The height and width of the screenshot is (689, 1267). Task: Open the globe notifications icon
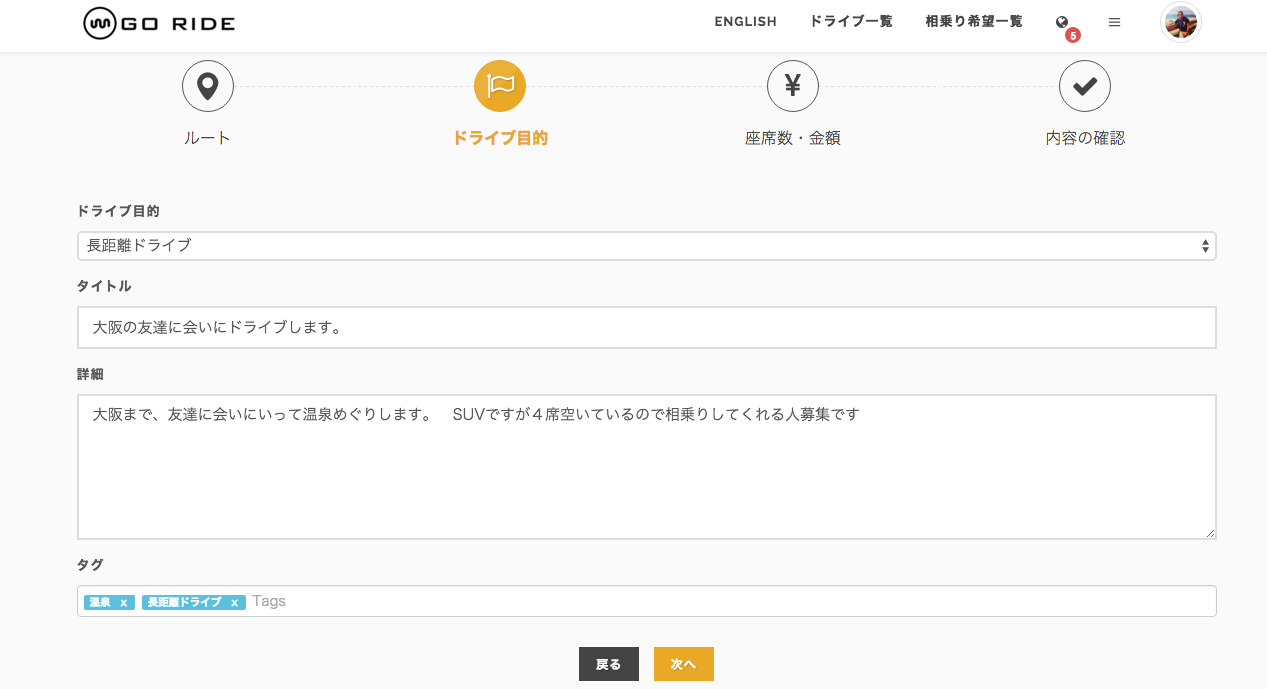(1062, 22)
